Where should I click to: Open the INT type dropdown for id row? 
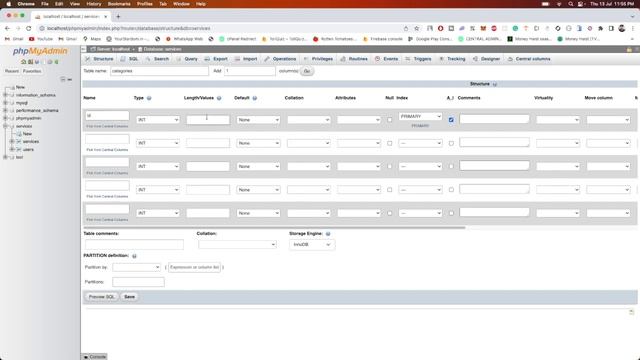click(x=158, y=120)
